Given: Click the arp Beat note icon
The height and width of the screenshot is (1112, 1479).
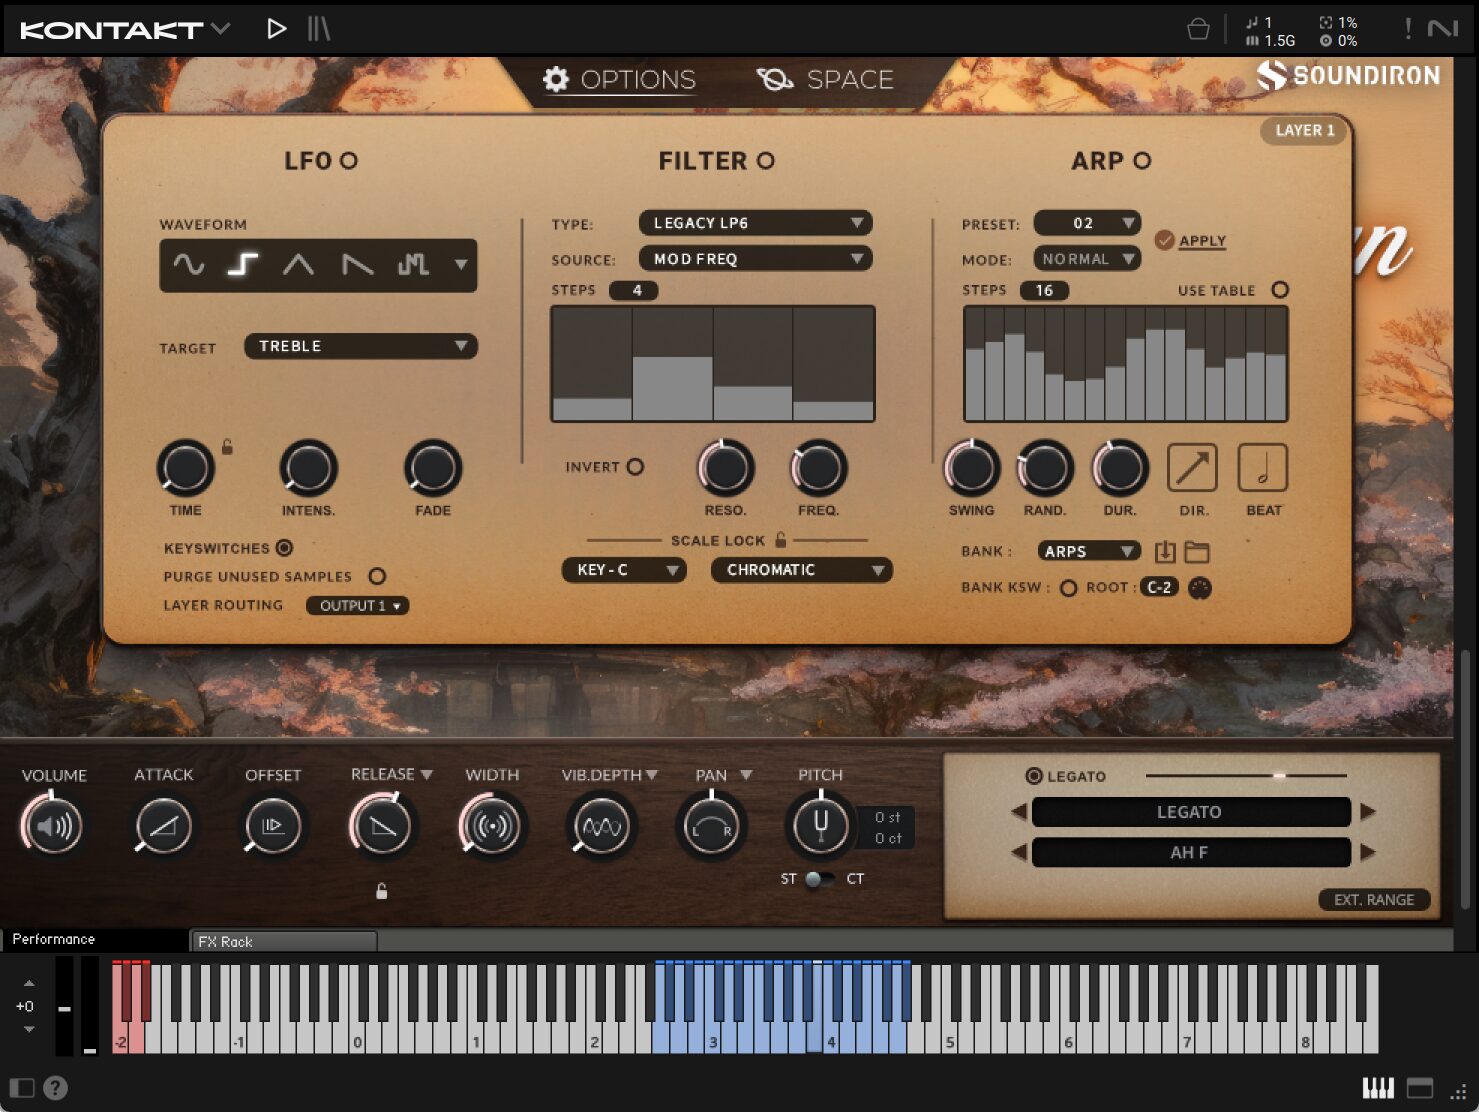Looking at the screenshot, I should coord(1262,468).
